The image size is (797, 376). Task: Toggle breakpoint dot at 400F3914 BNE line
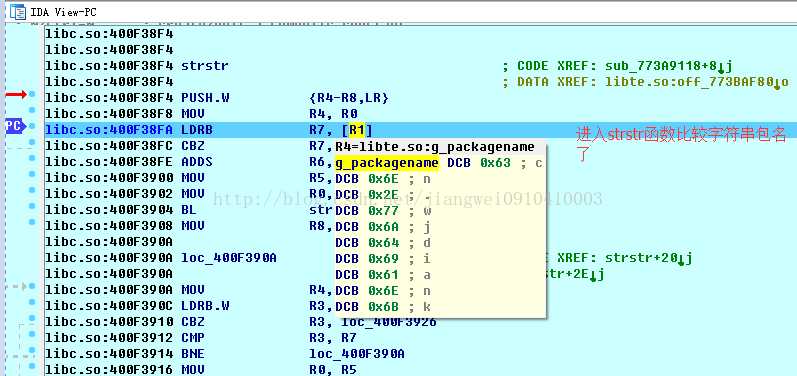pos(32,350)
